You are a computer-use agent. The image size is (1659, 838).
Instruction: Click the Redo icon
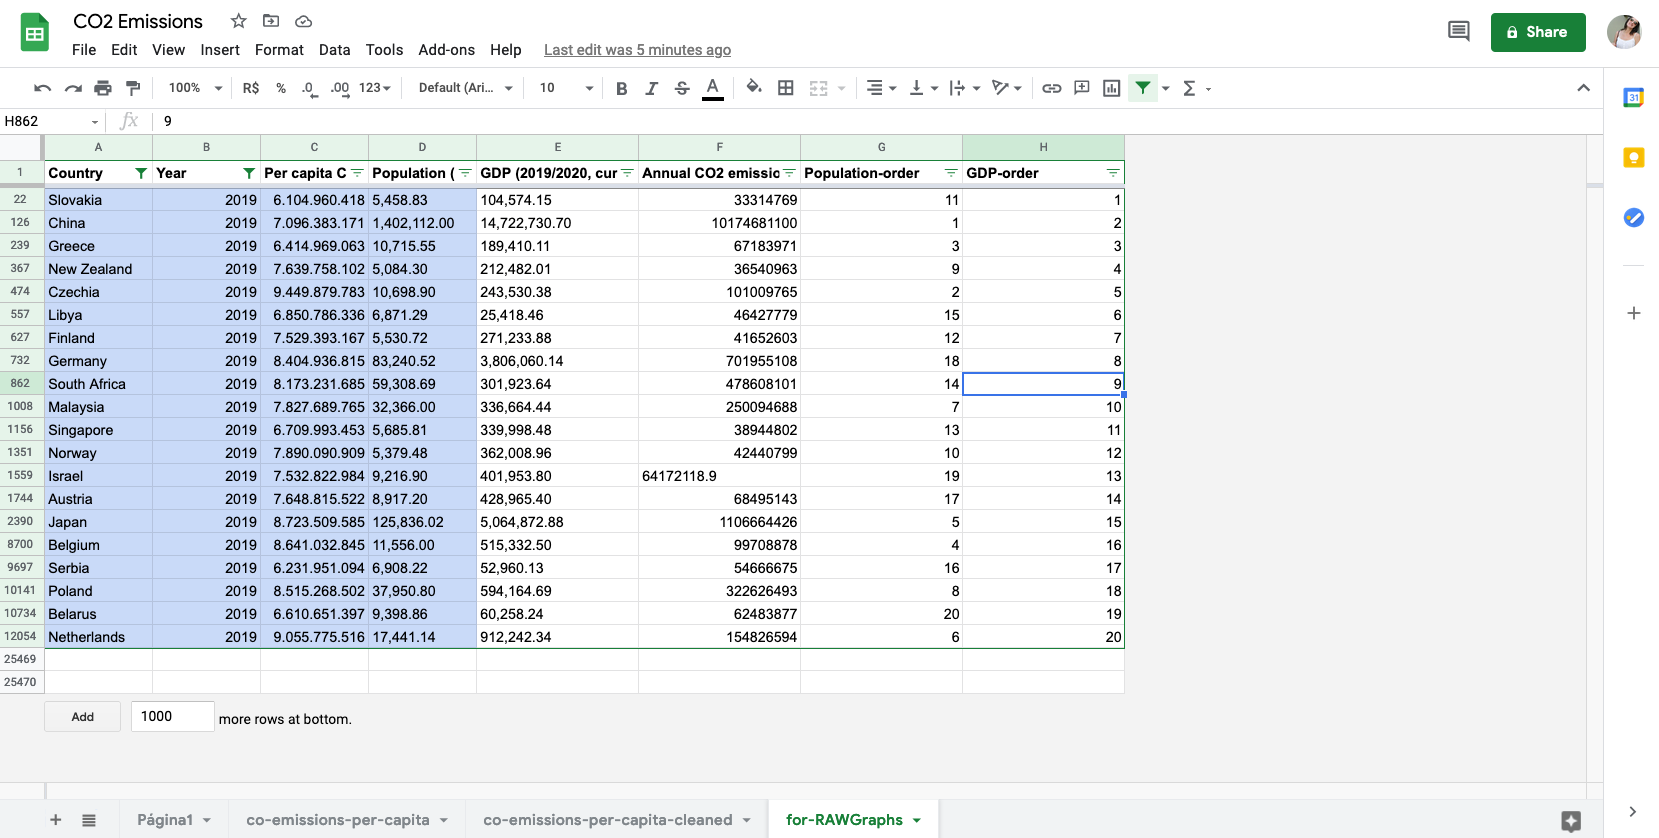73,88
